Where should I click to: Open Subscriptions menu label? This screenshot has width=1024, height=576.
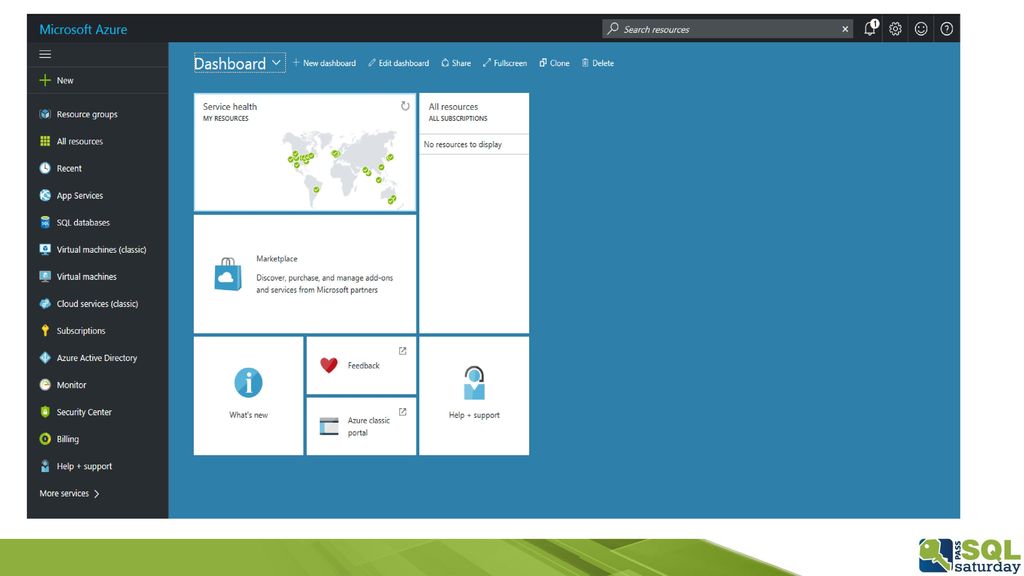tap(81, 331)
